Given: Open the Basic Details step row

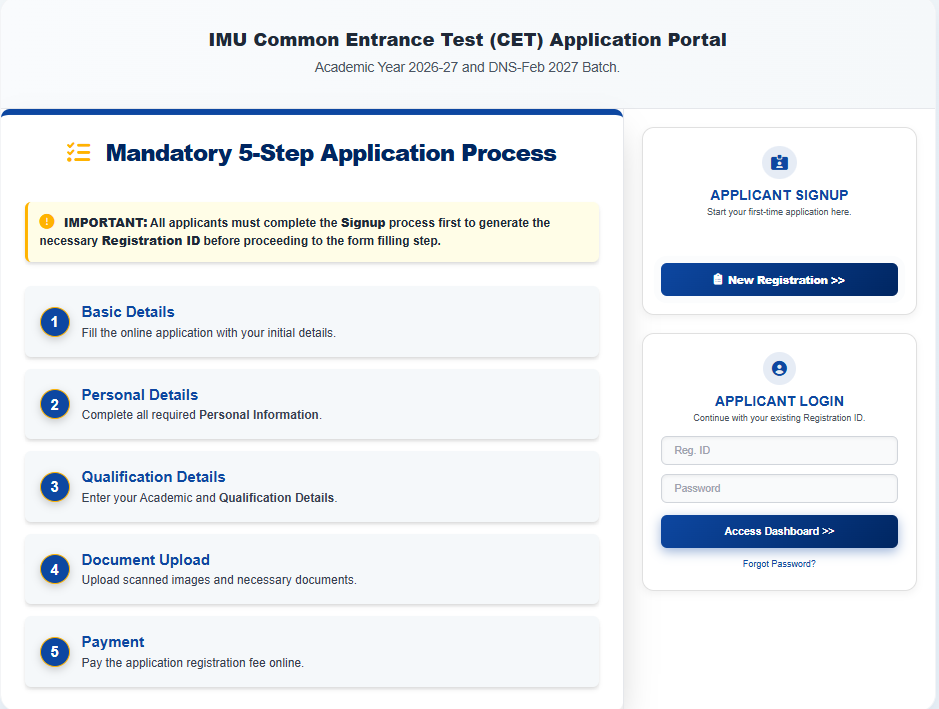Looking at the screenshot, I should (310, 321).
